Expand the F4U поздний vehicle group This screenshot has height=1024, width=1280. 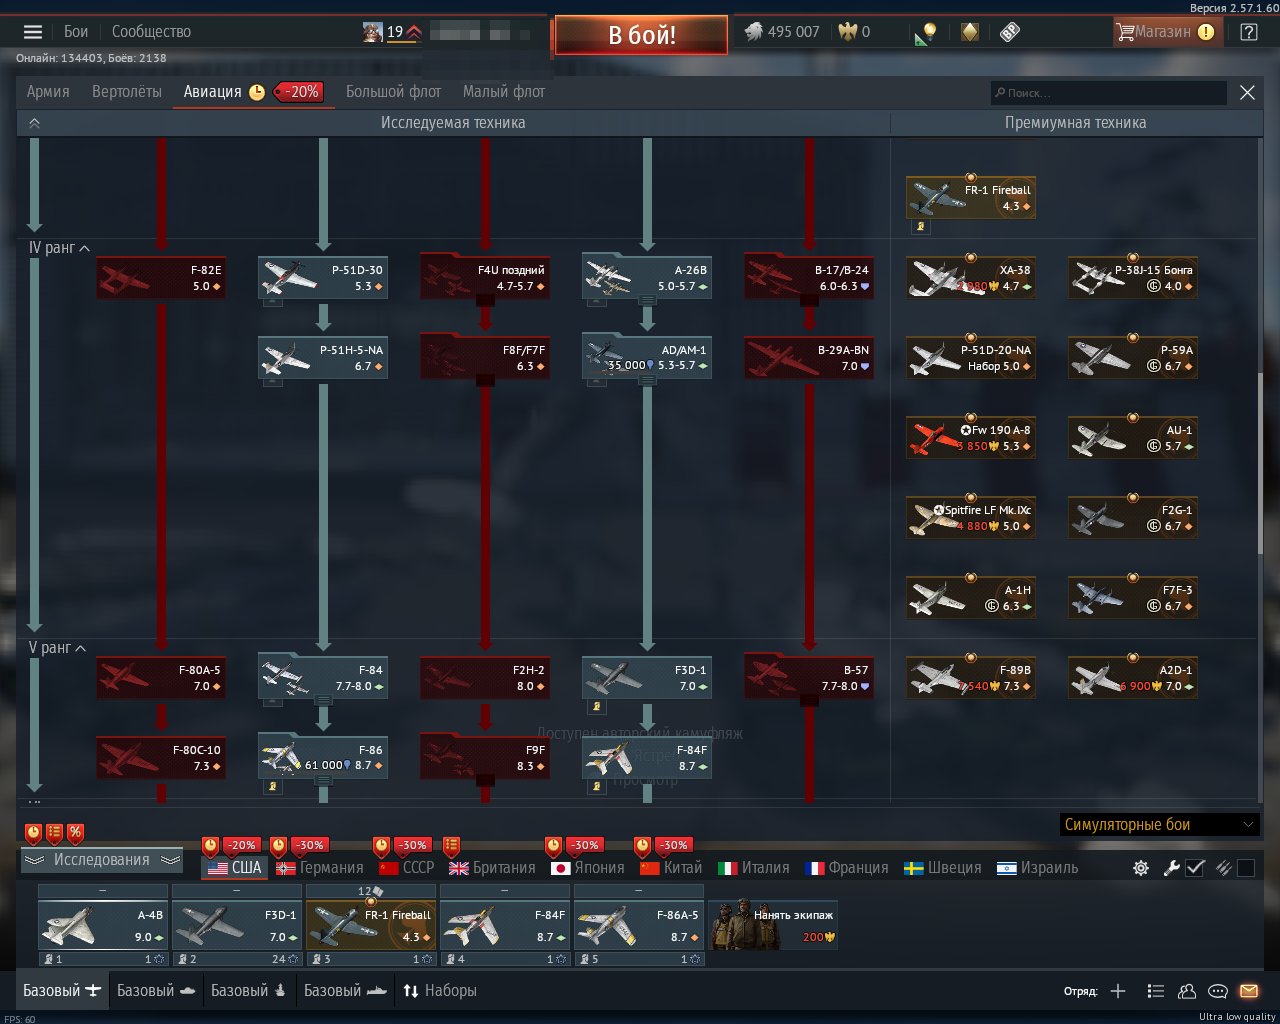tap(485, 277)
